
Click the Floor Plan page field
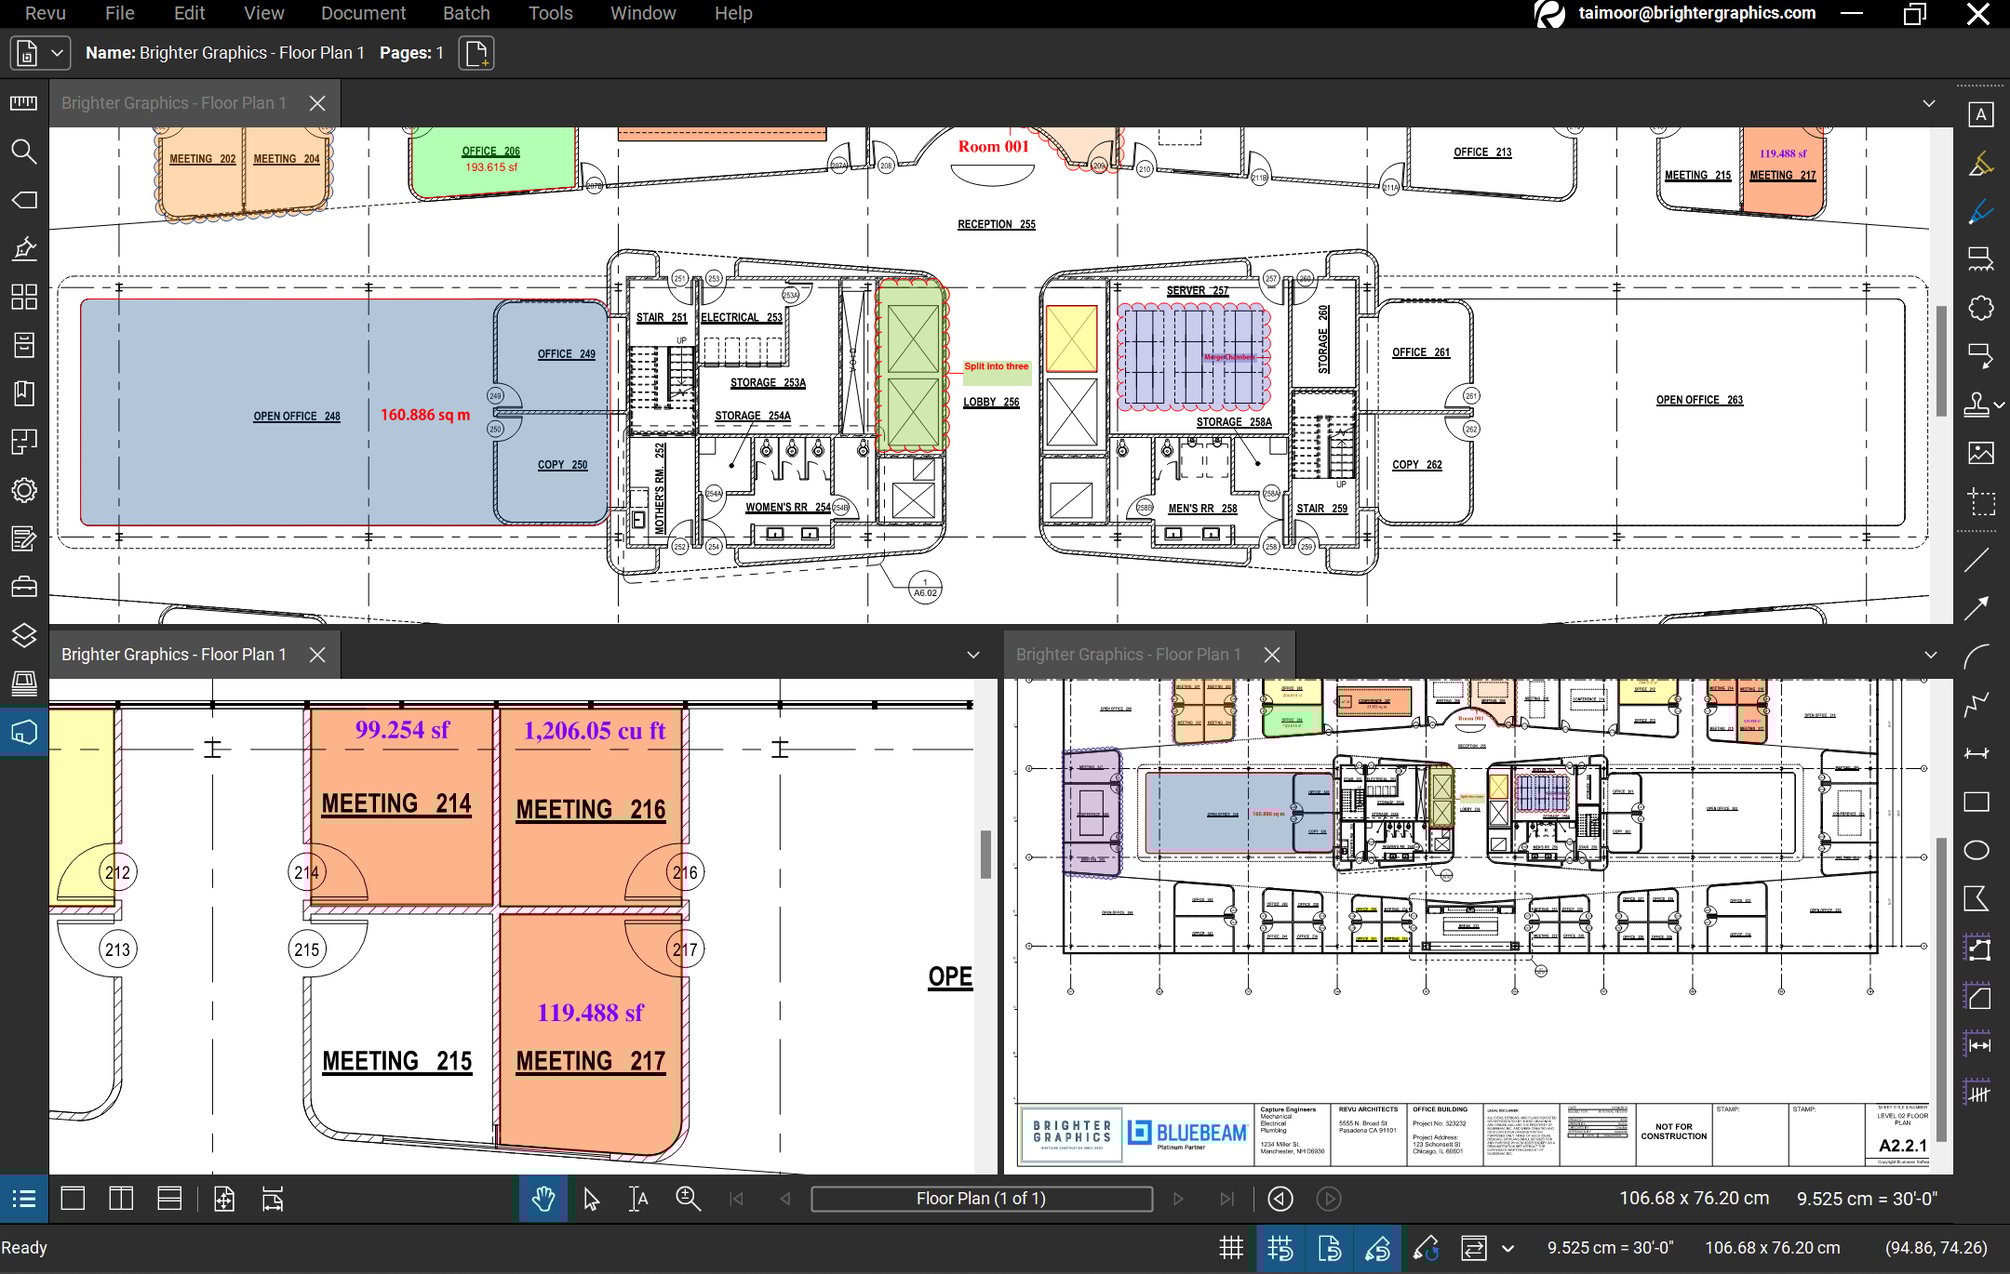(x=981, y=1198)
